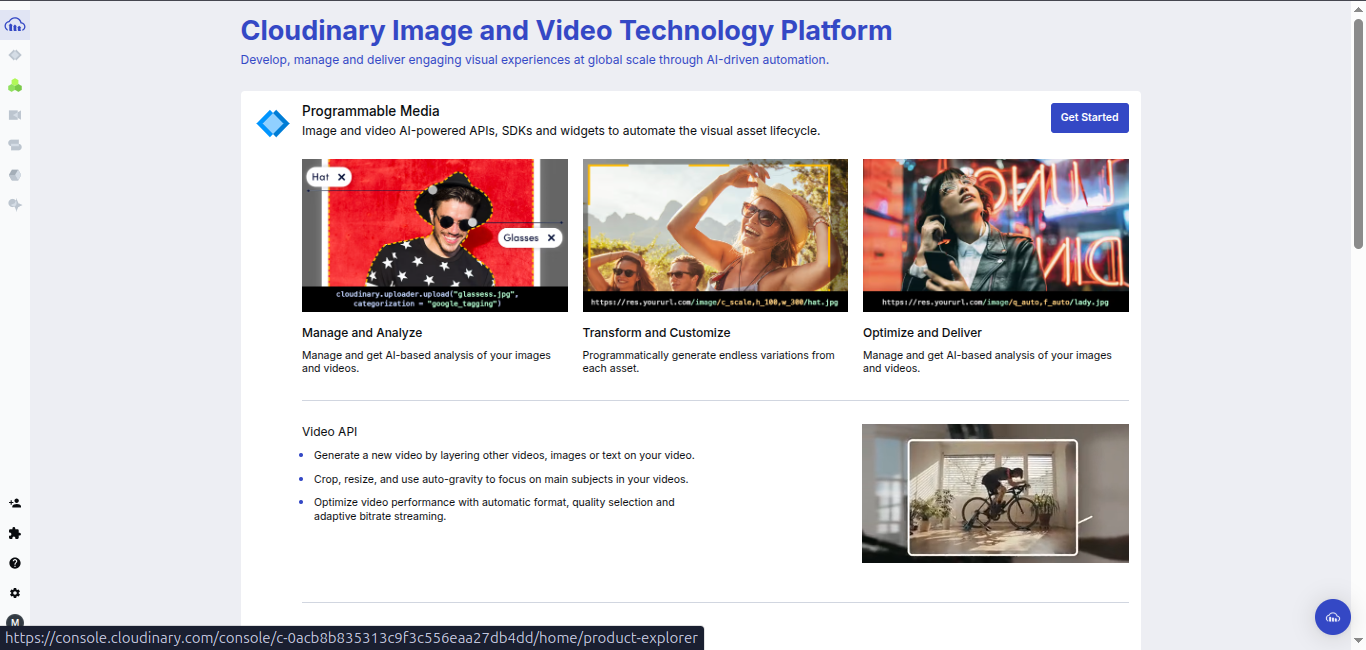Viewport: 1366px width, 650px height.
Task: Open the Optimize and Deliver preview image
Action: 996,235
